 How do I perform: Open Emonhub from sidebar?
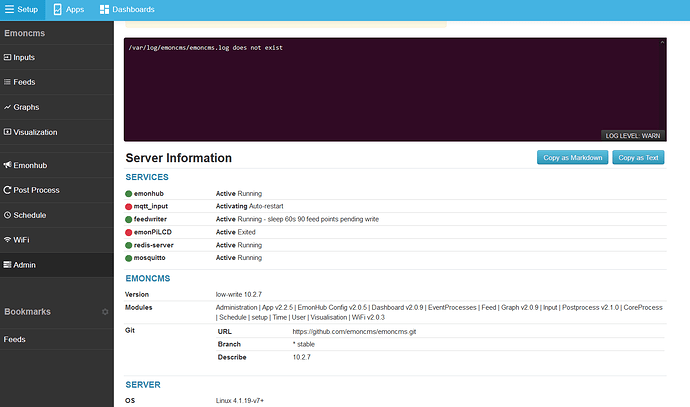57,165
